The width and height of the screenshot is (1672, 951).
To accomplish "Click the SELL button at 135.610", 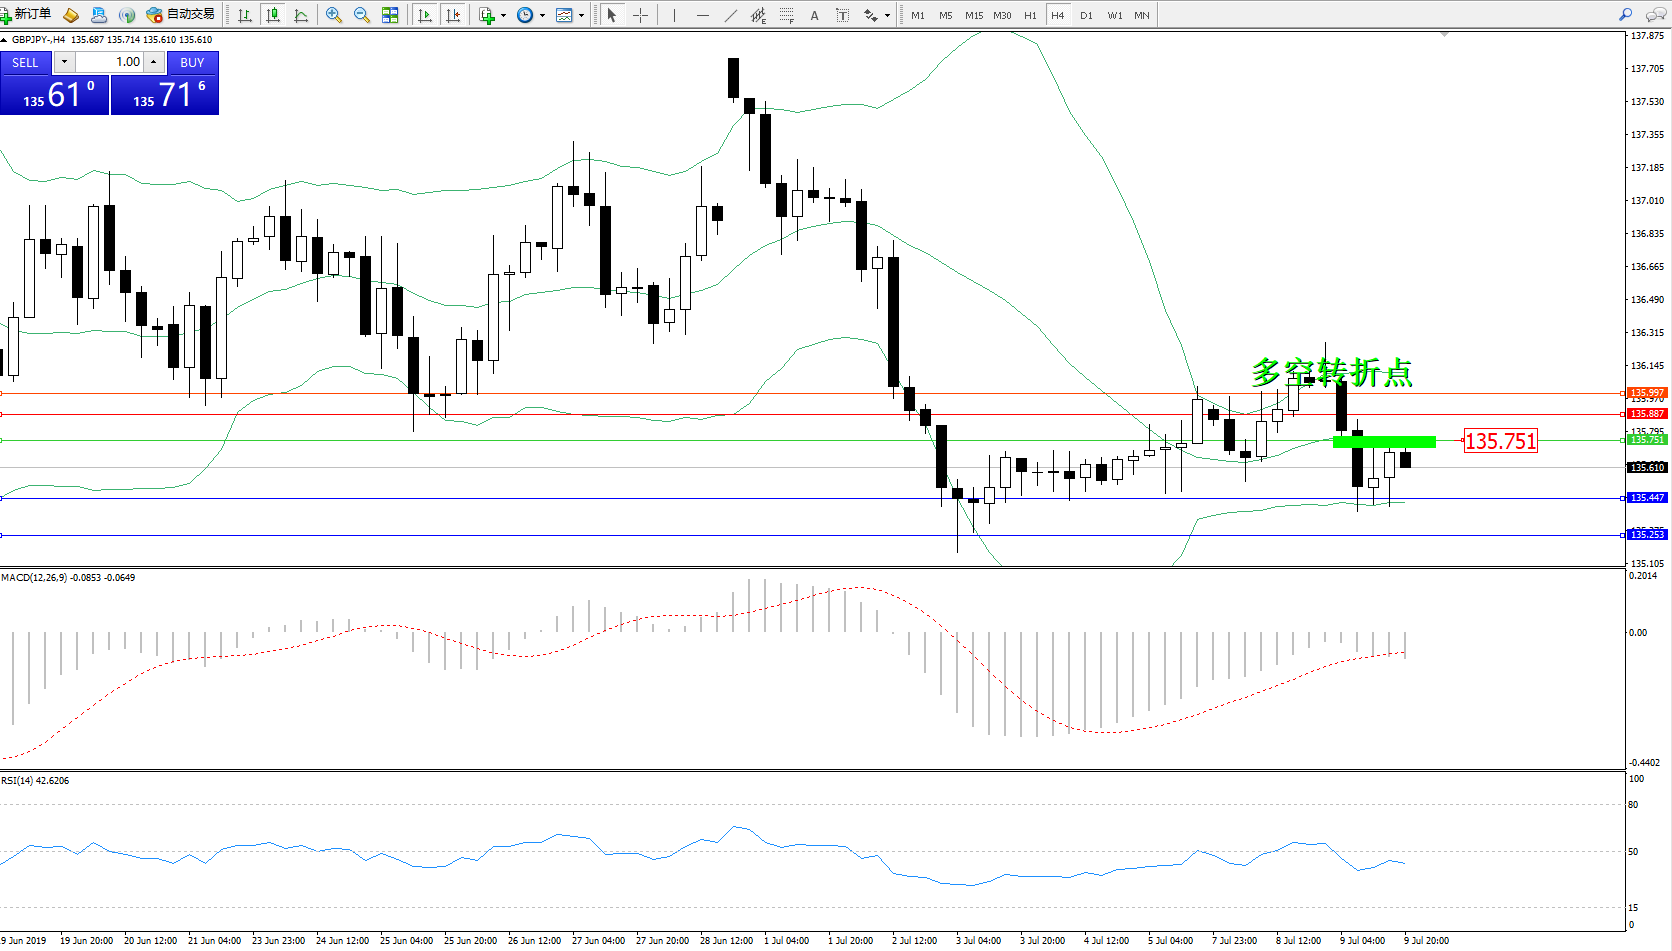I will (54, 95).
